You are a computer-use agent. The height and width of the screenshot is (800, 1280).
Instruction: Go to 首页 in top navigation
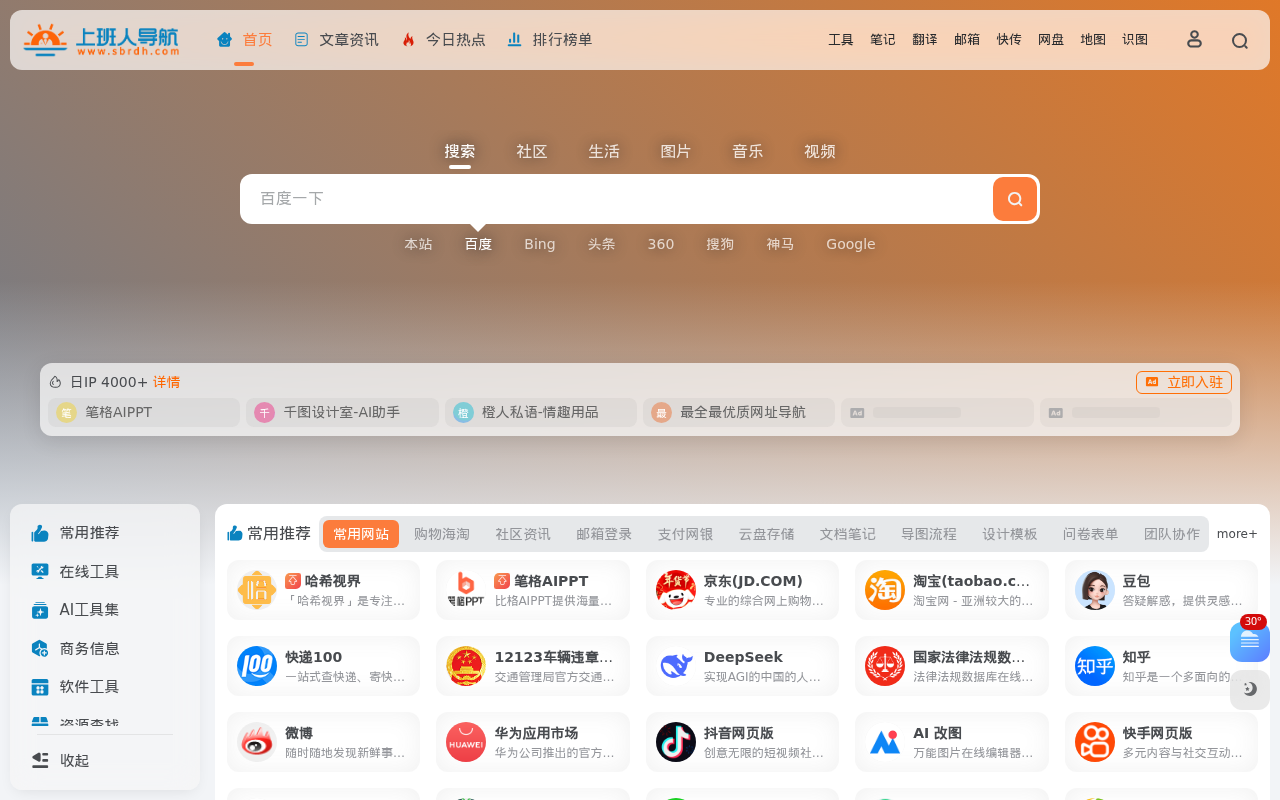tap(244, 40)
